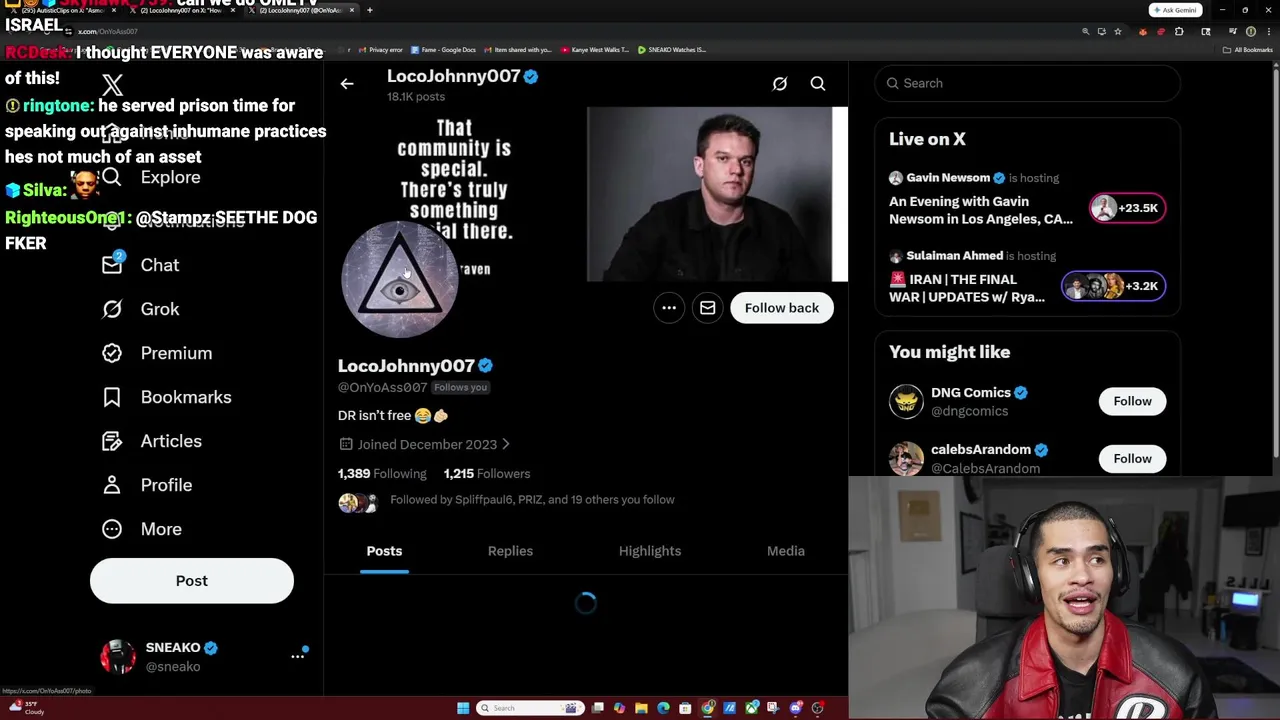Open Grok from the sidebar

141,309
